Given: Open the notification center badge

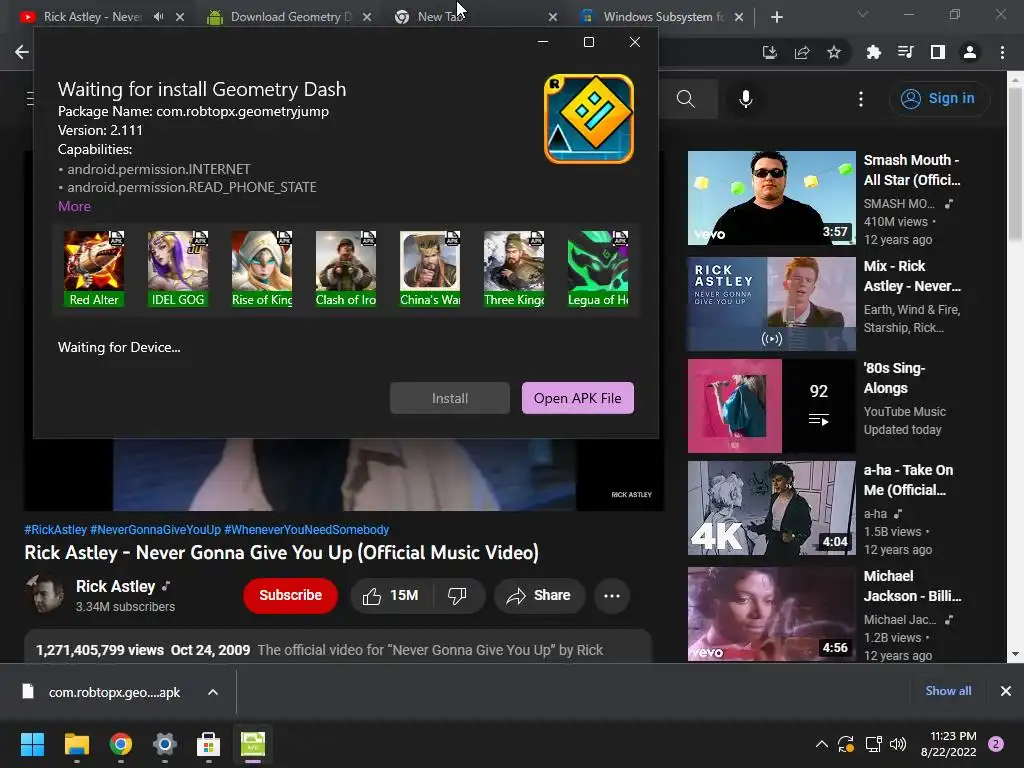Looking at the screenshot, I should (x=996, y=744).
